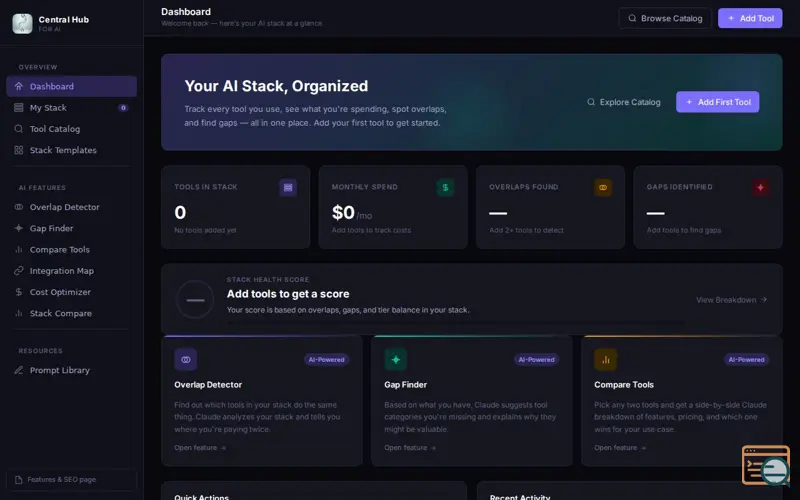Click the Stack Compare chart icon
Screen dimensions: 800x500
(19, 313)
